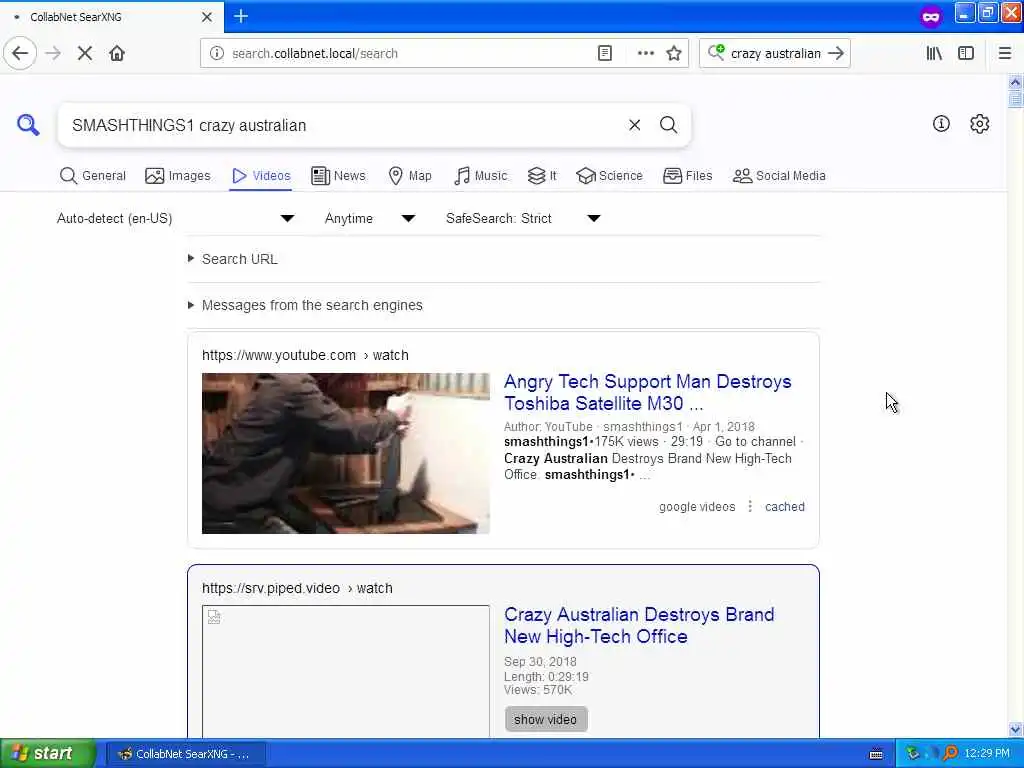This screenshot has width=1024, height=768.
Task: Switch to the Science category tab
Action: [x=609, y=176]
